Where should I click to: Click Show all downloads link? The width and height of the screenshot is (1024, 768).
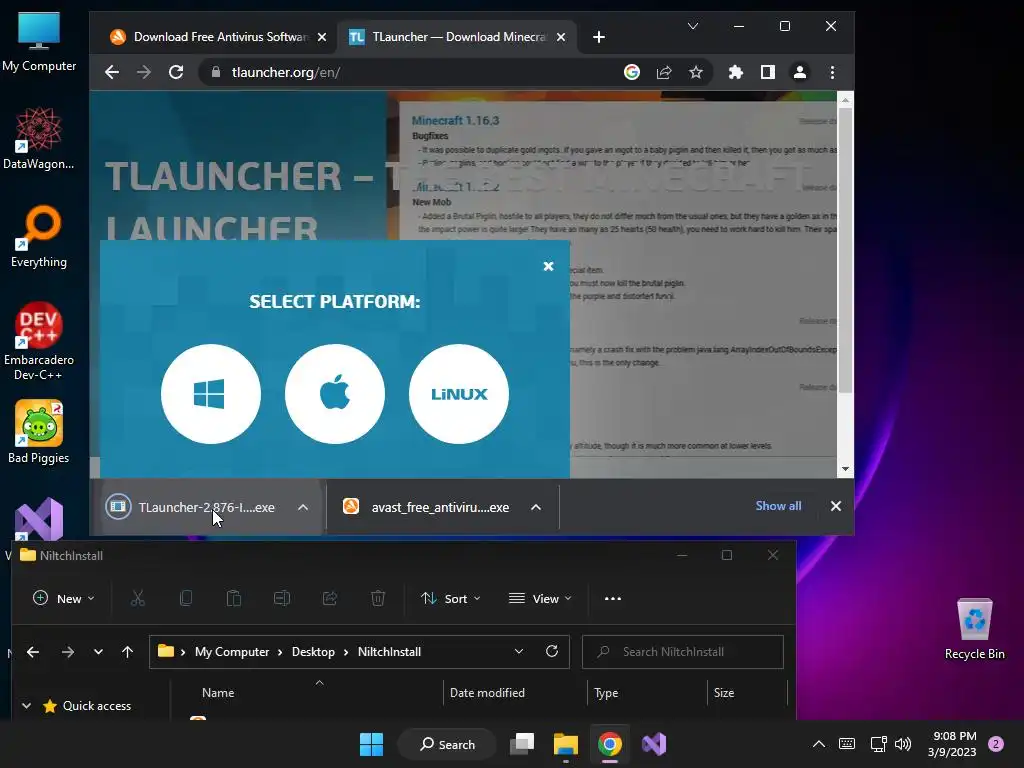tap(778, 506)
